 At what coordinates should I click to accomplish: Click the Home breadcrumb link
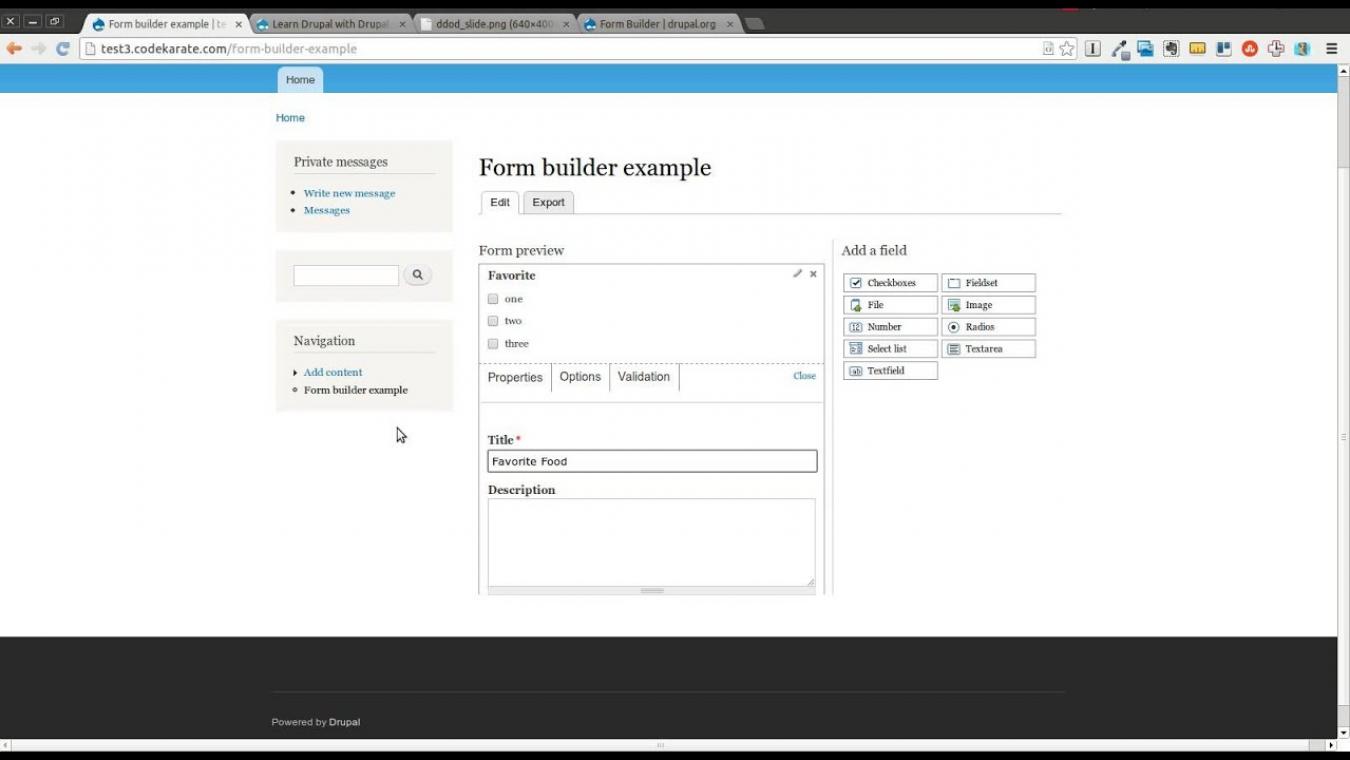[x=290, y=118]
